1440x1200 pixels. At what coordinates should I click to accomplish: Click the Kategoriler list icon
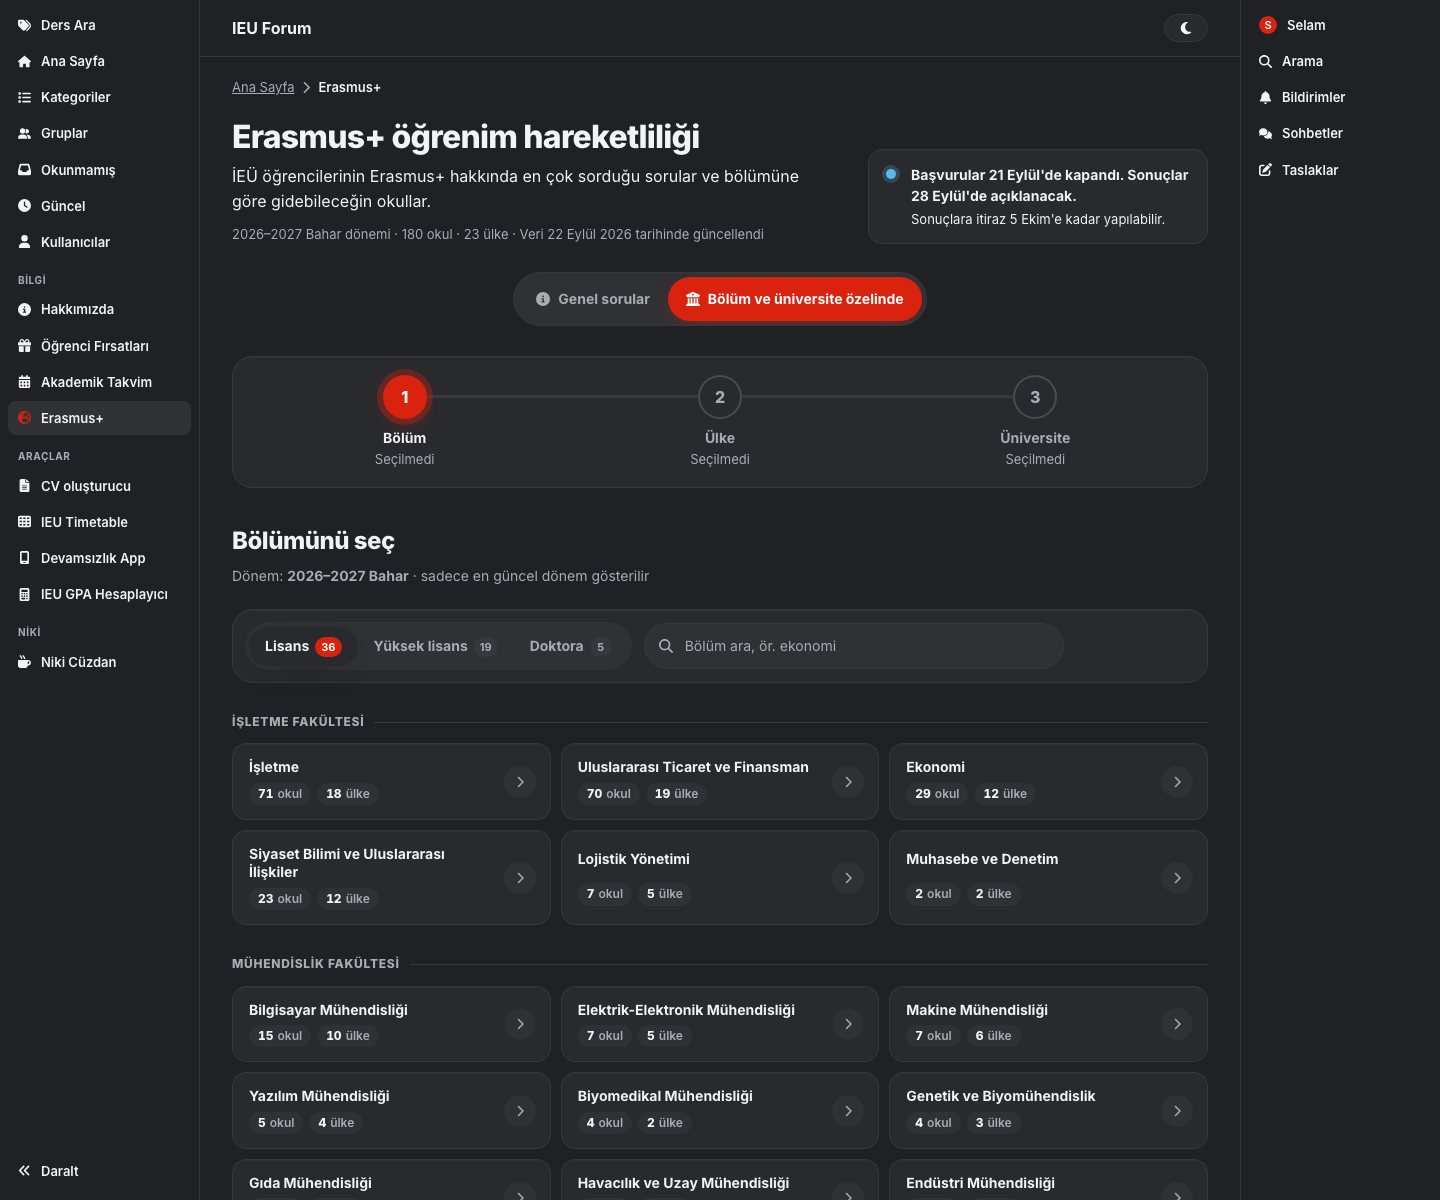pyautogui.click(x=25, y=97)
